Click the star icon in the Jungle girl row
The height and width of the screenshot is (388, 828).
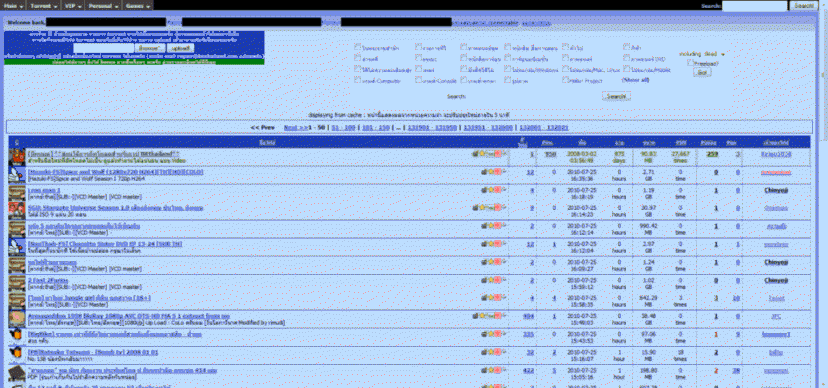[490, 298]
